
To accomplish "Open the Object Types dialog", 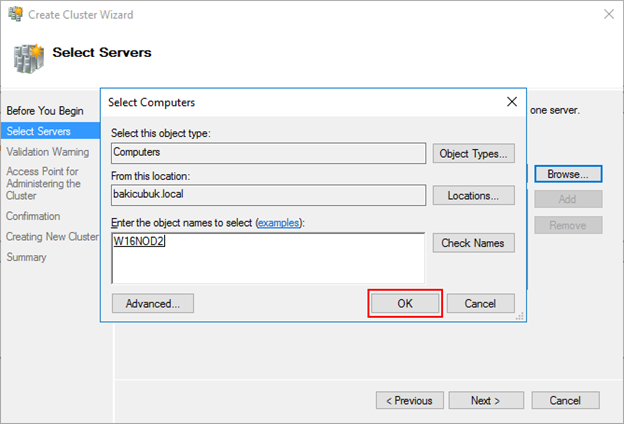I will pyautogui.click(x=474, y=154).
